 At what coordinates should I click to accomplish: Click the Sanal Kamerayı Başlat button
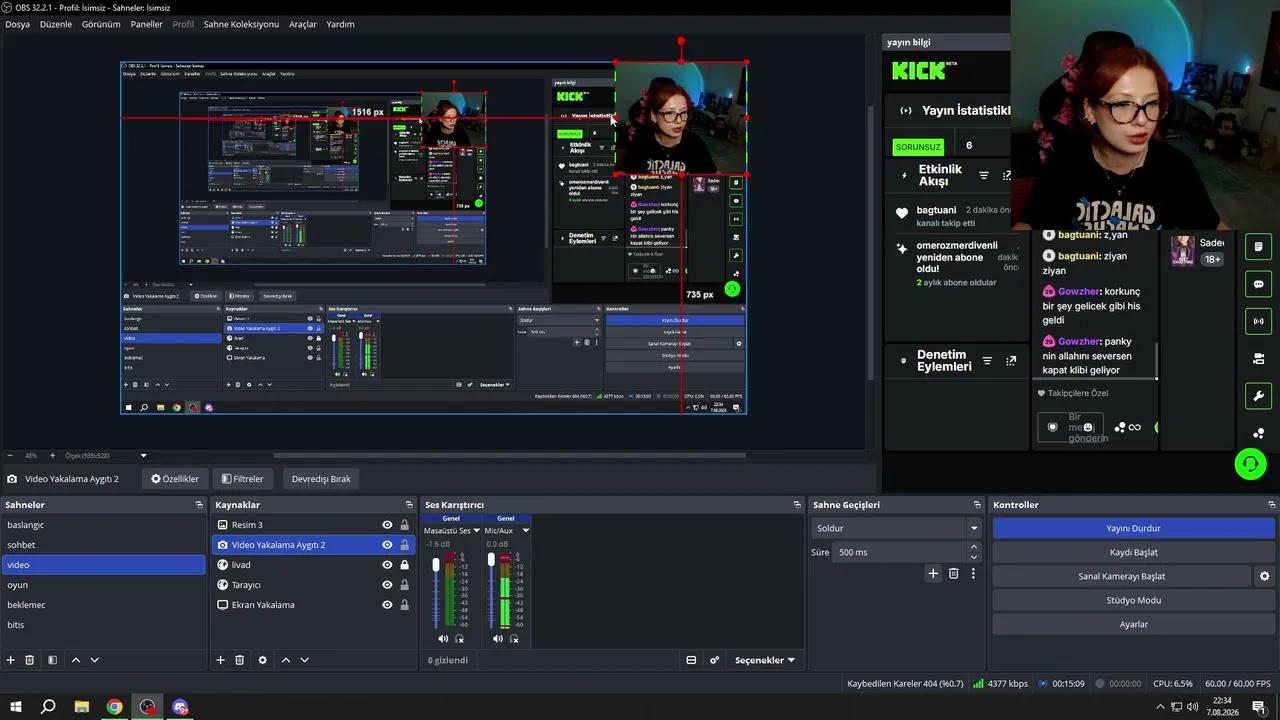[x=1121, y=576]
